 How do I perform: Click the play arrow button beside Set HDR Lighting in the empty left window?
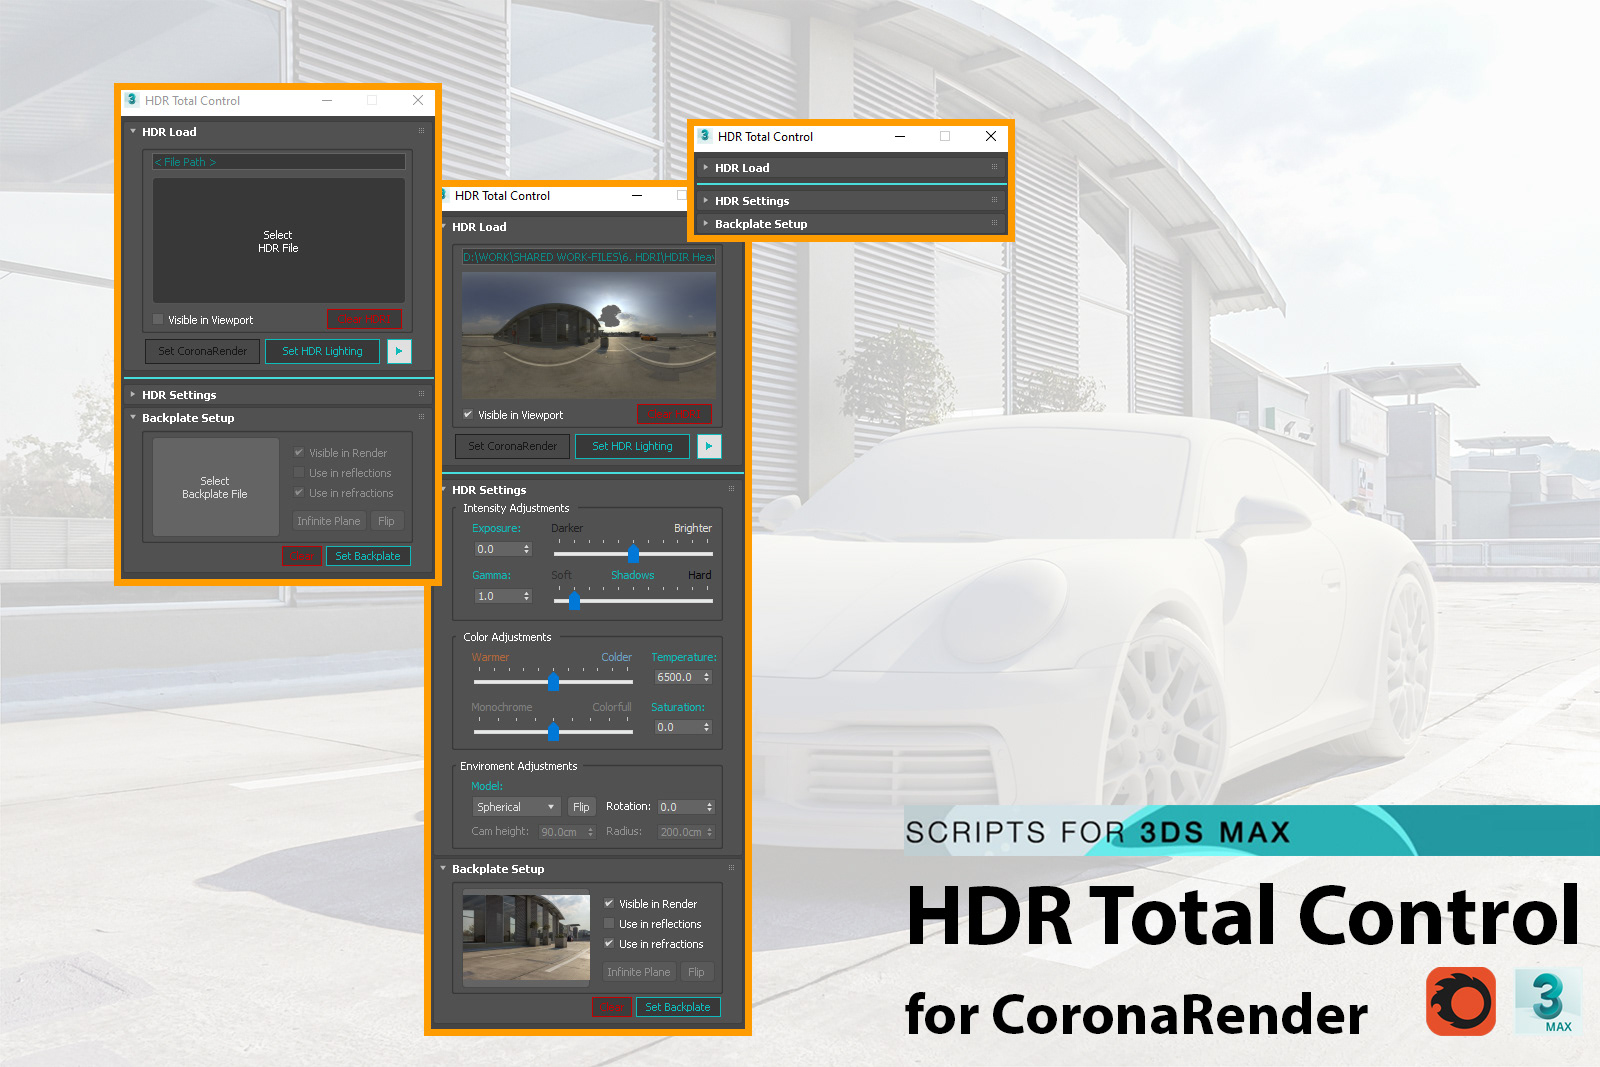399,351
